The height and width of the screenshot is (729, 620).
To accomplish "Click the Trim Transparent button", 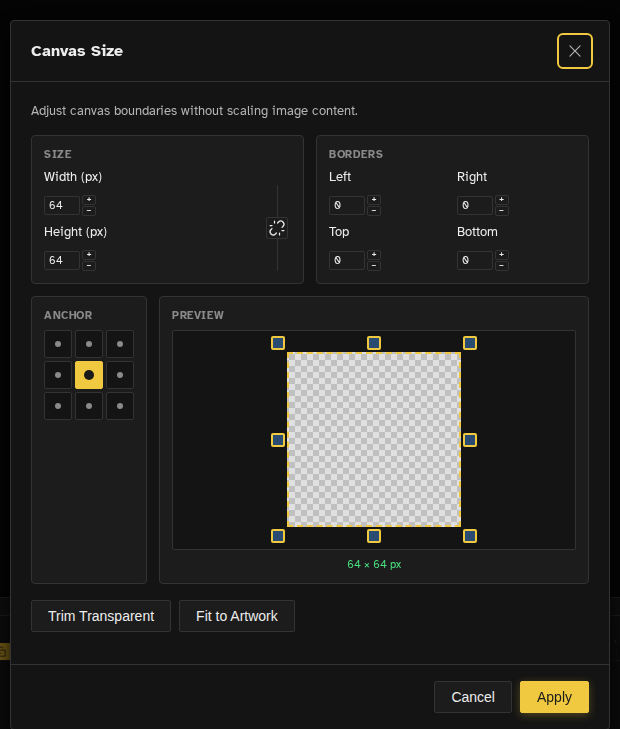I will [101, 616].
